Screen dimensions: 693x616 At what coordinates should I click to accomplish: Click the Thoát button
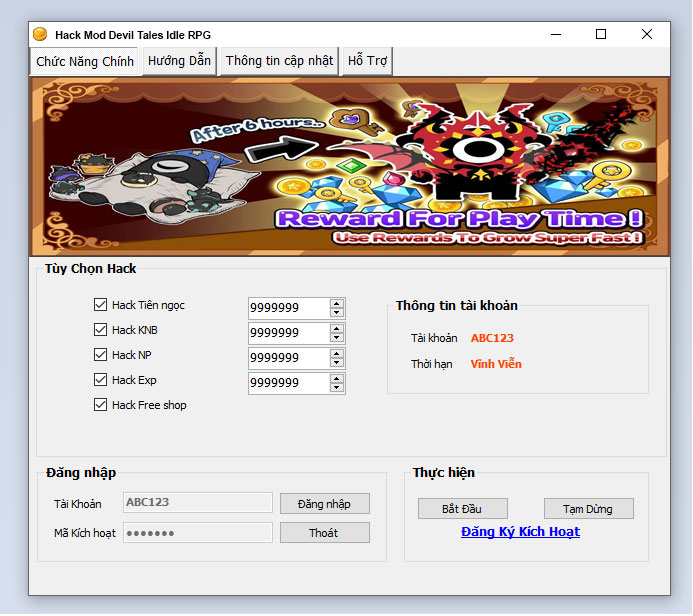tap(325, 533)
